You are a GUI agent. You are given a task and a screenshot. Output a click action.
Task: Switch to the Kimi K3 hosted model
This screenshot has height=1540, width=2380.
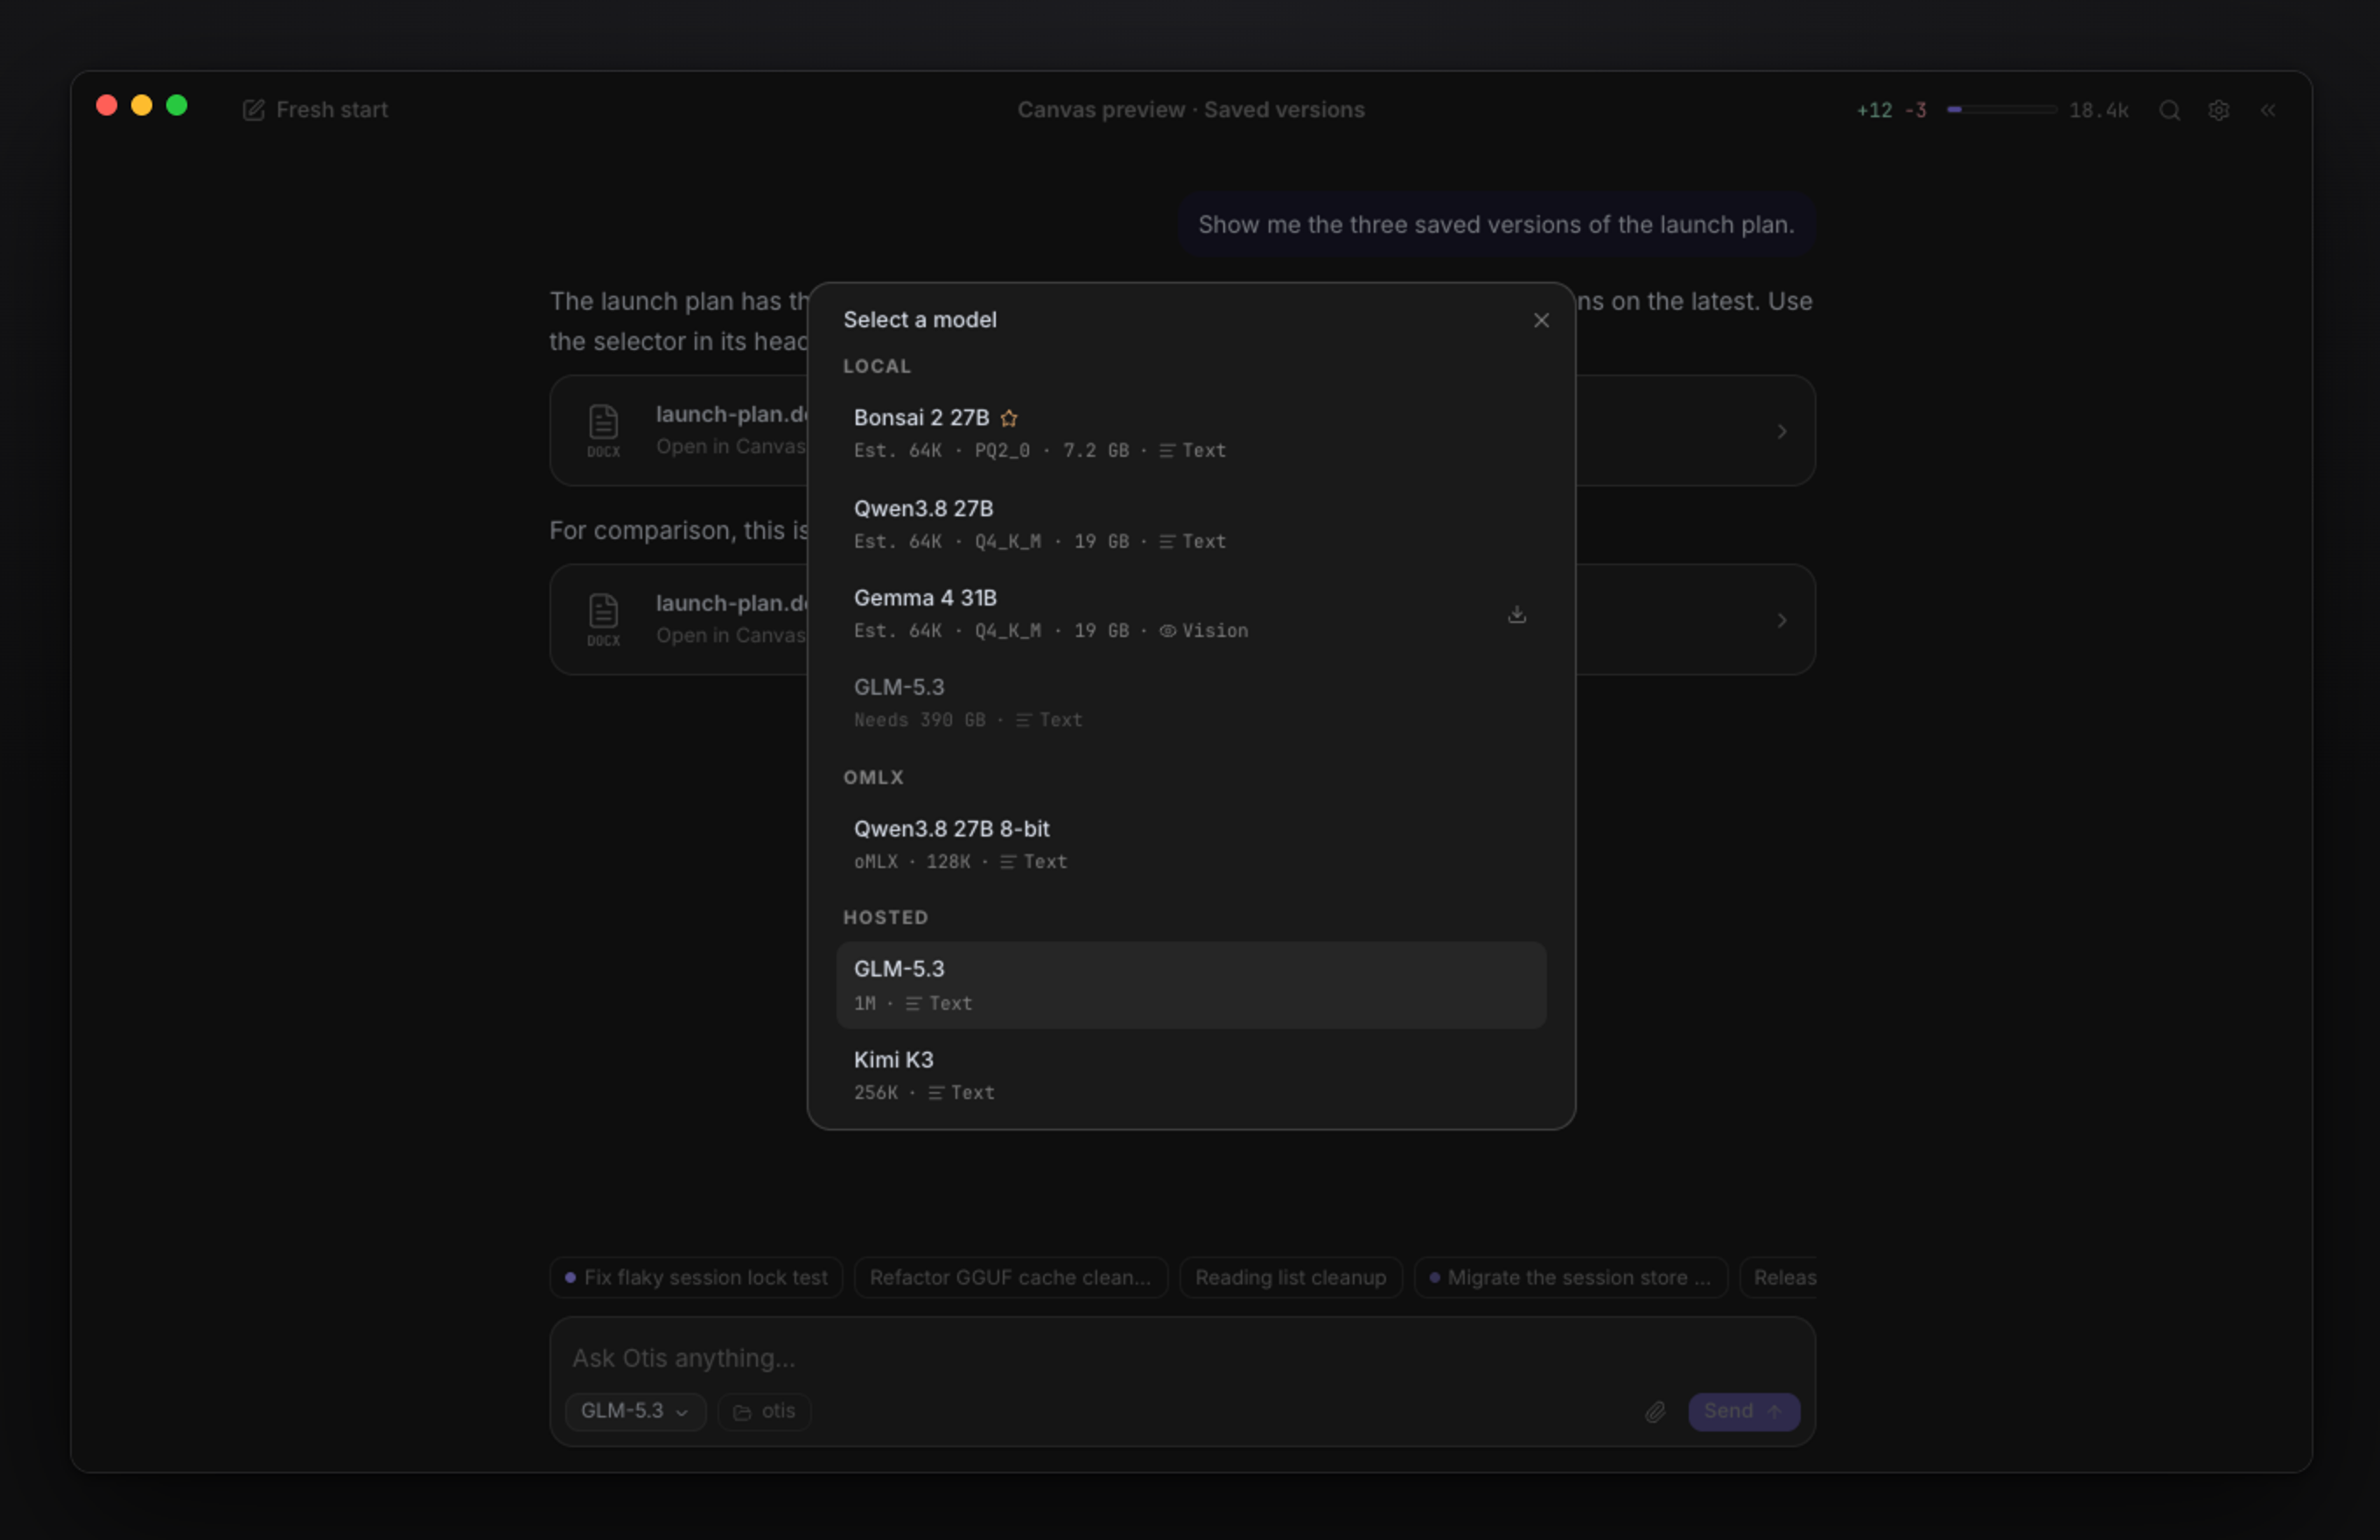[x=1191, y=1075]
